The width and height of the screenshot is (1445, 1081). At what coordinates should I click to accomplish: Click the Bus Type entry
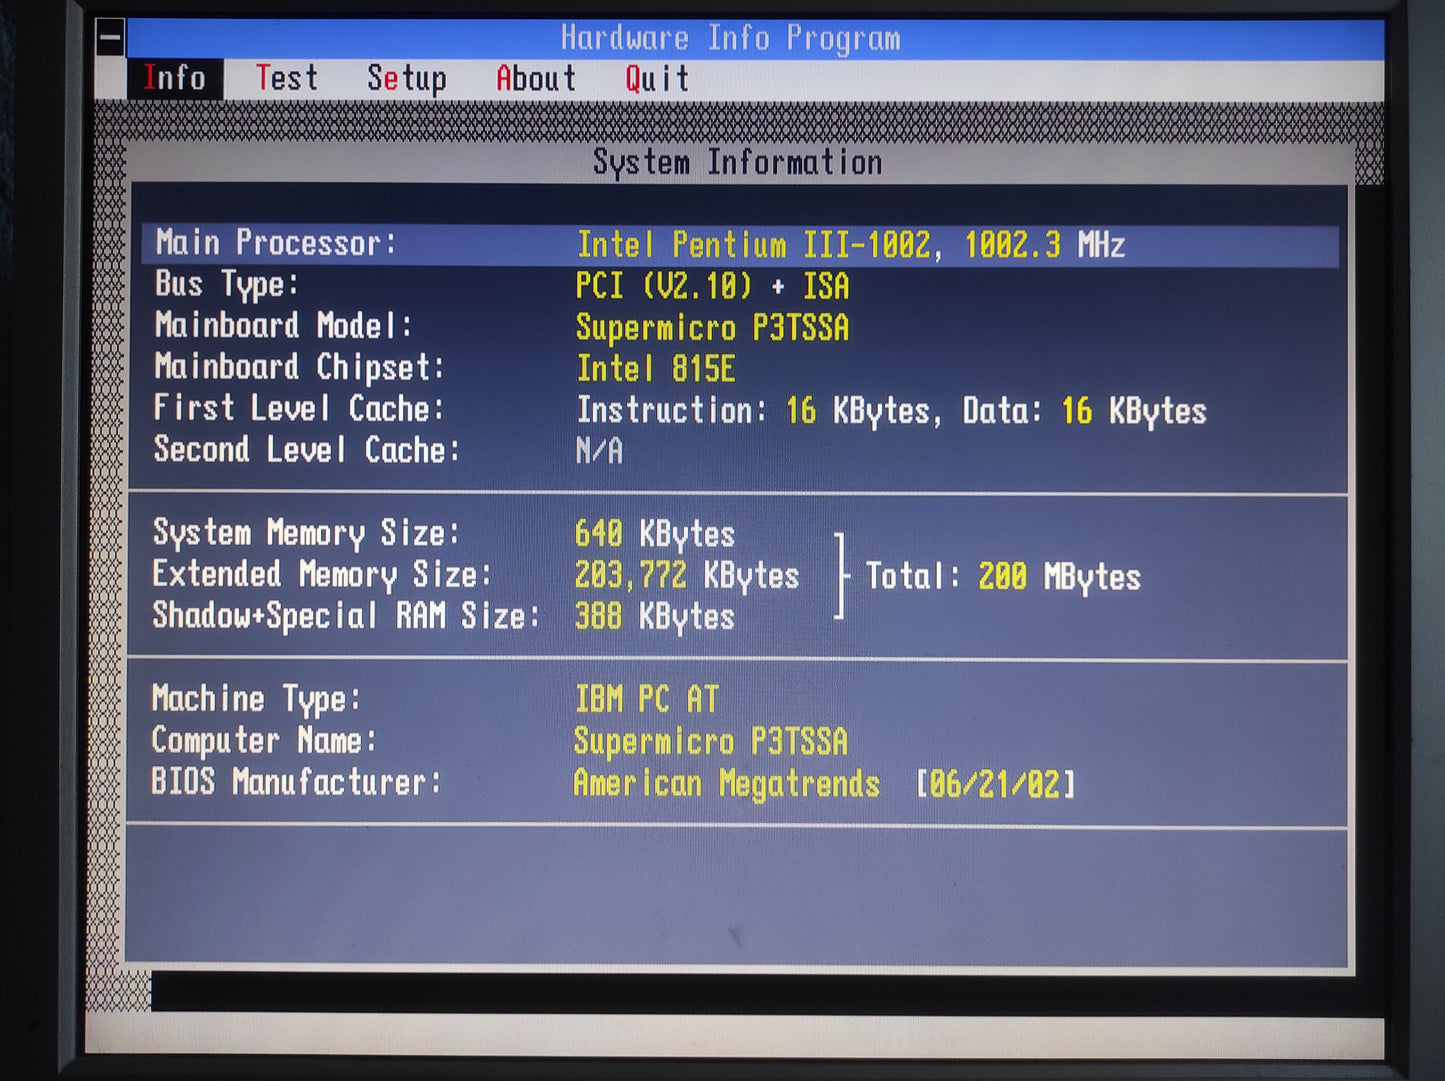[x=500, y=286]
